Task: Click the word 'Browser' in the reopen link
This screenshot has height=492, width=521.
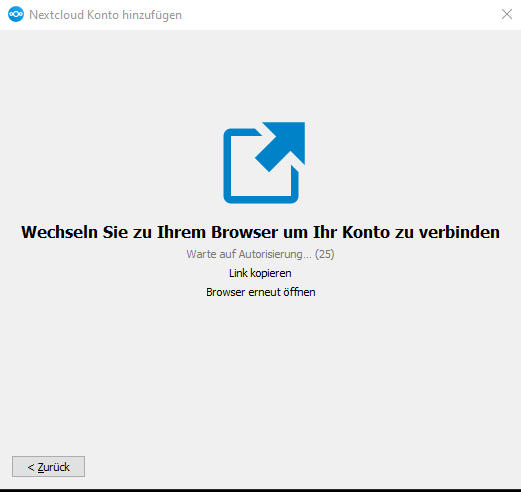Action: tap(226, 292)
